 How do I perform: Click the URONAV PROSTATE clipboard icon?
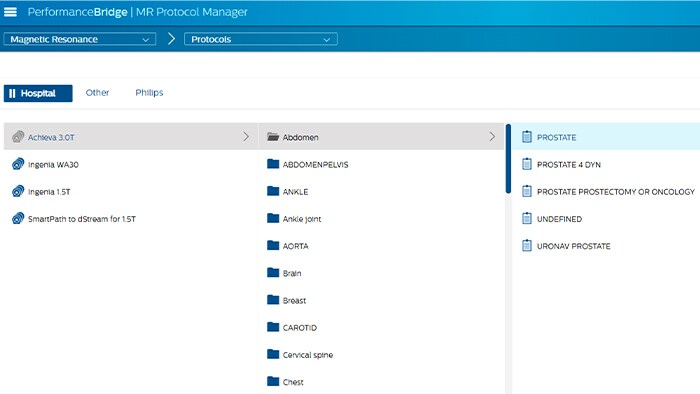click(527, 245)
